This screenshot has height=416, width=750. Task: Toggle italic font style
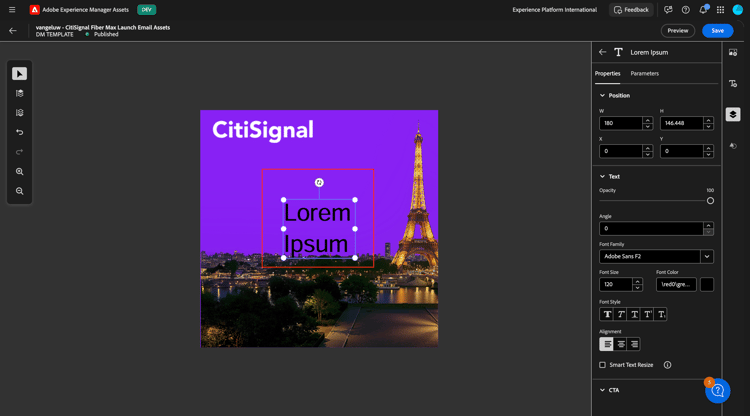620,314
